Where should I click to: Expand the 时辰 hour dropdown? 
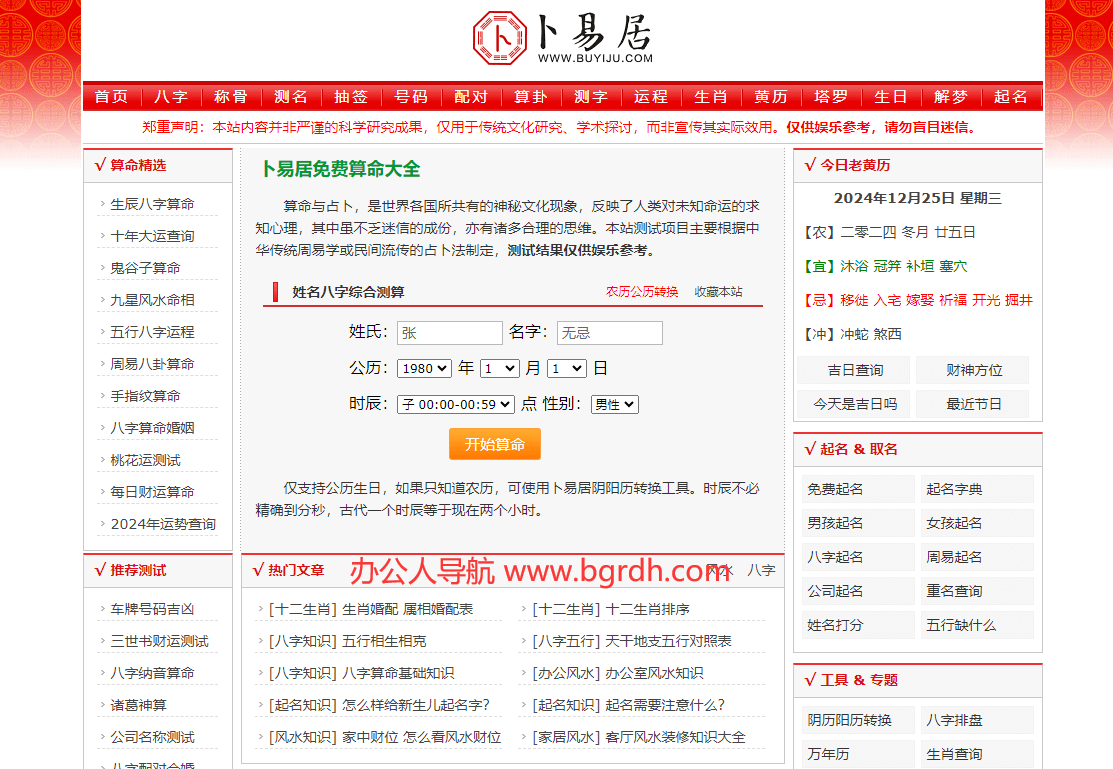(x=455, y=404)
